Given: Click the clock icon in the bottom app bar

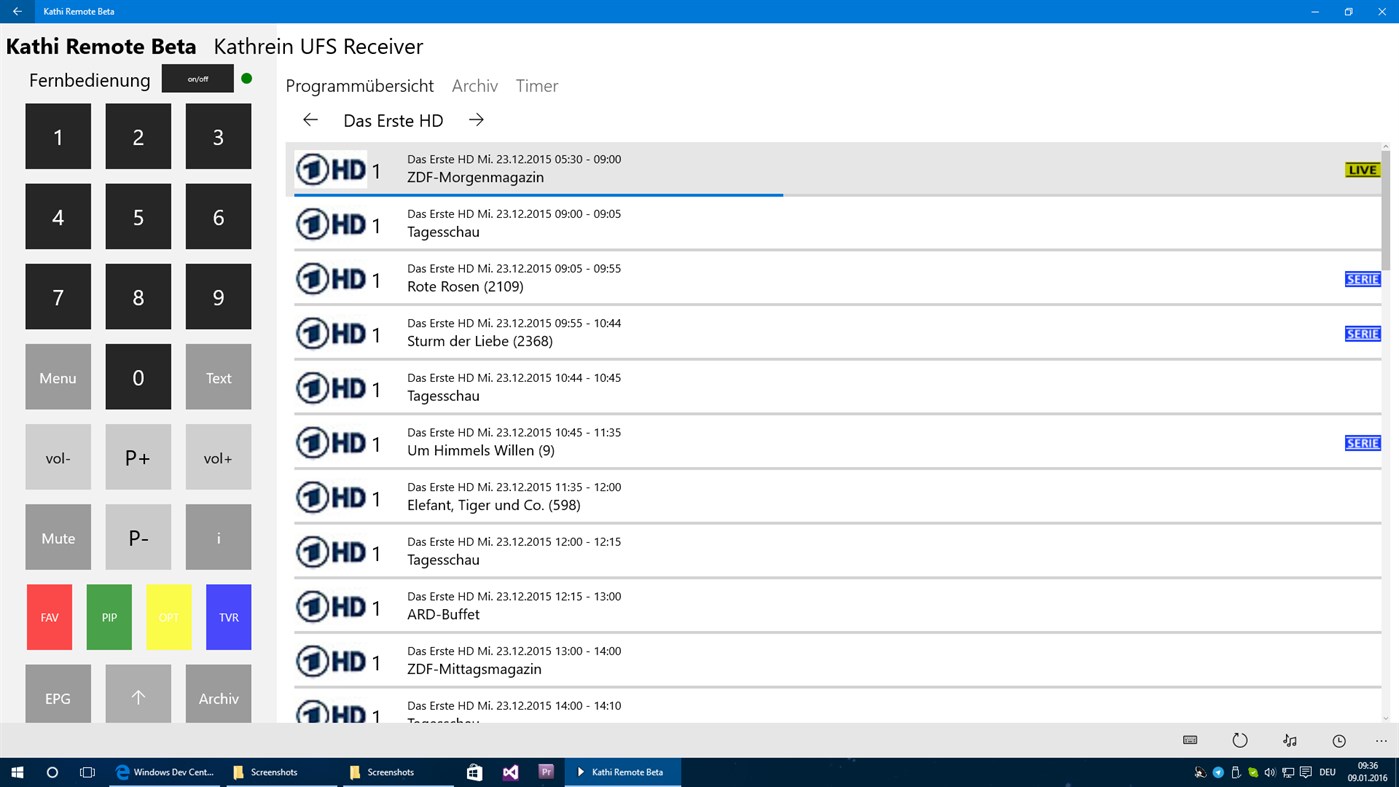Looking at the screenshot, I should click(x=1338, y=740).
